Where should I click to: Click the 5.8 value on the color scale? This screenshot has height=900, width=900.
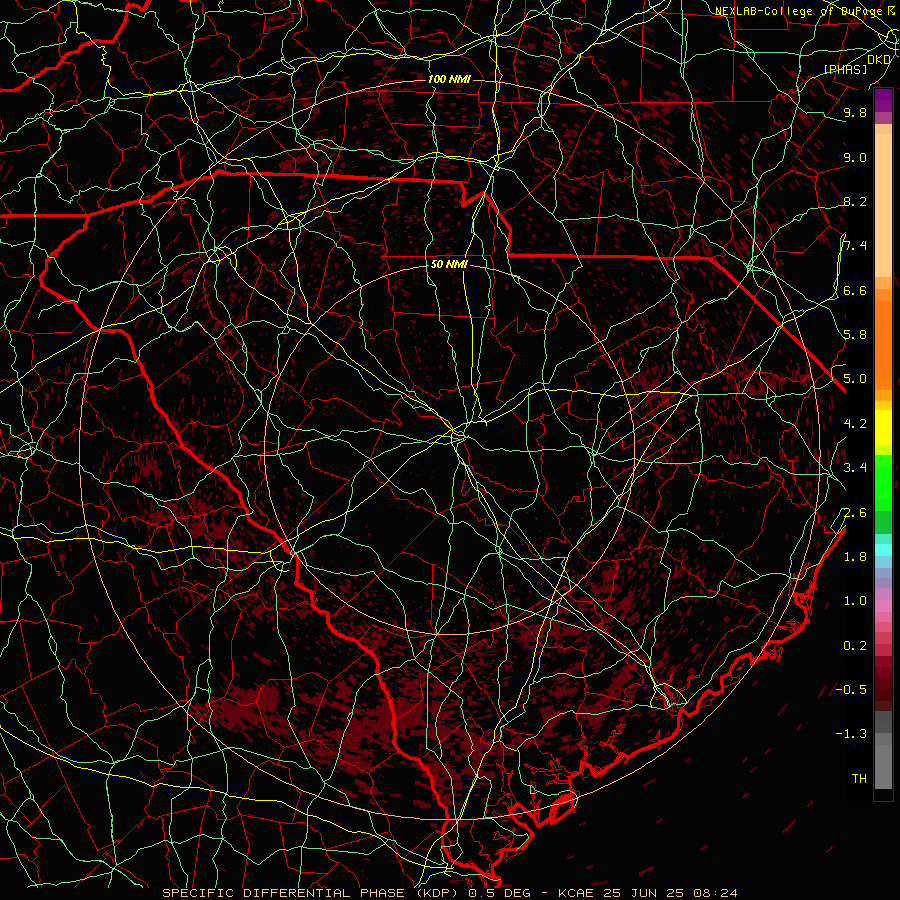[855, 335]
